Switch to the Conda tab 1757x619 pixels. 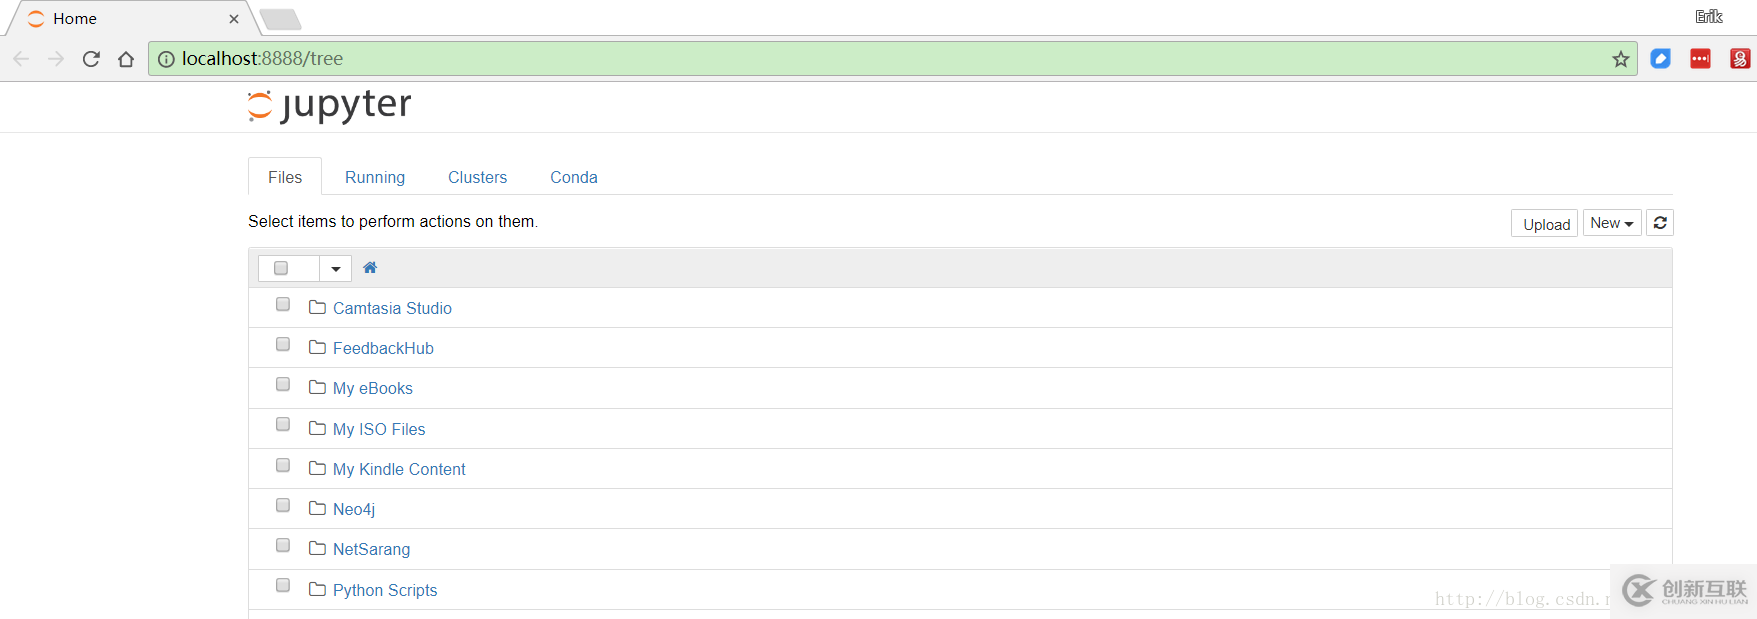click(x=574, y=177)
